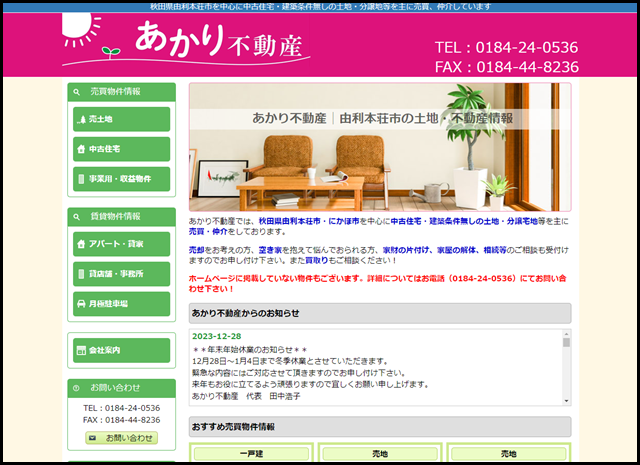Open アパート・貸家 rentals

tap(122, 244)
